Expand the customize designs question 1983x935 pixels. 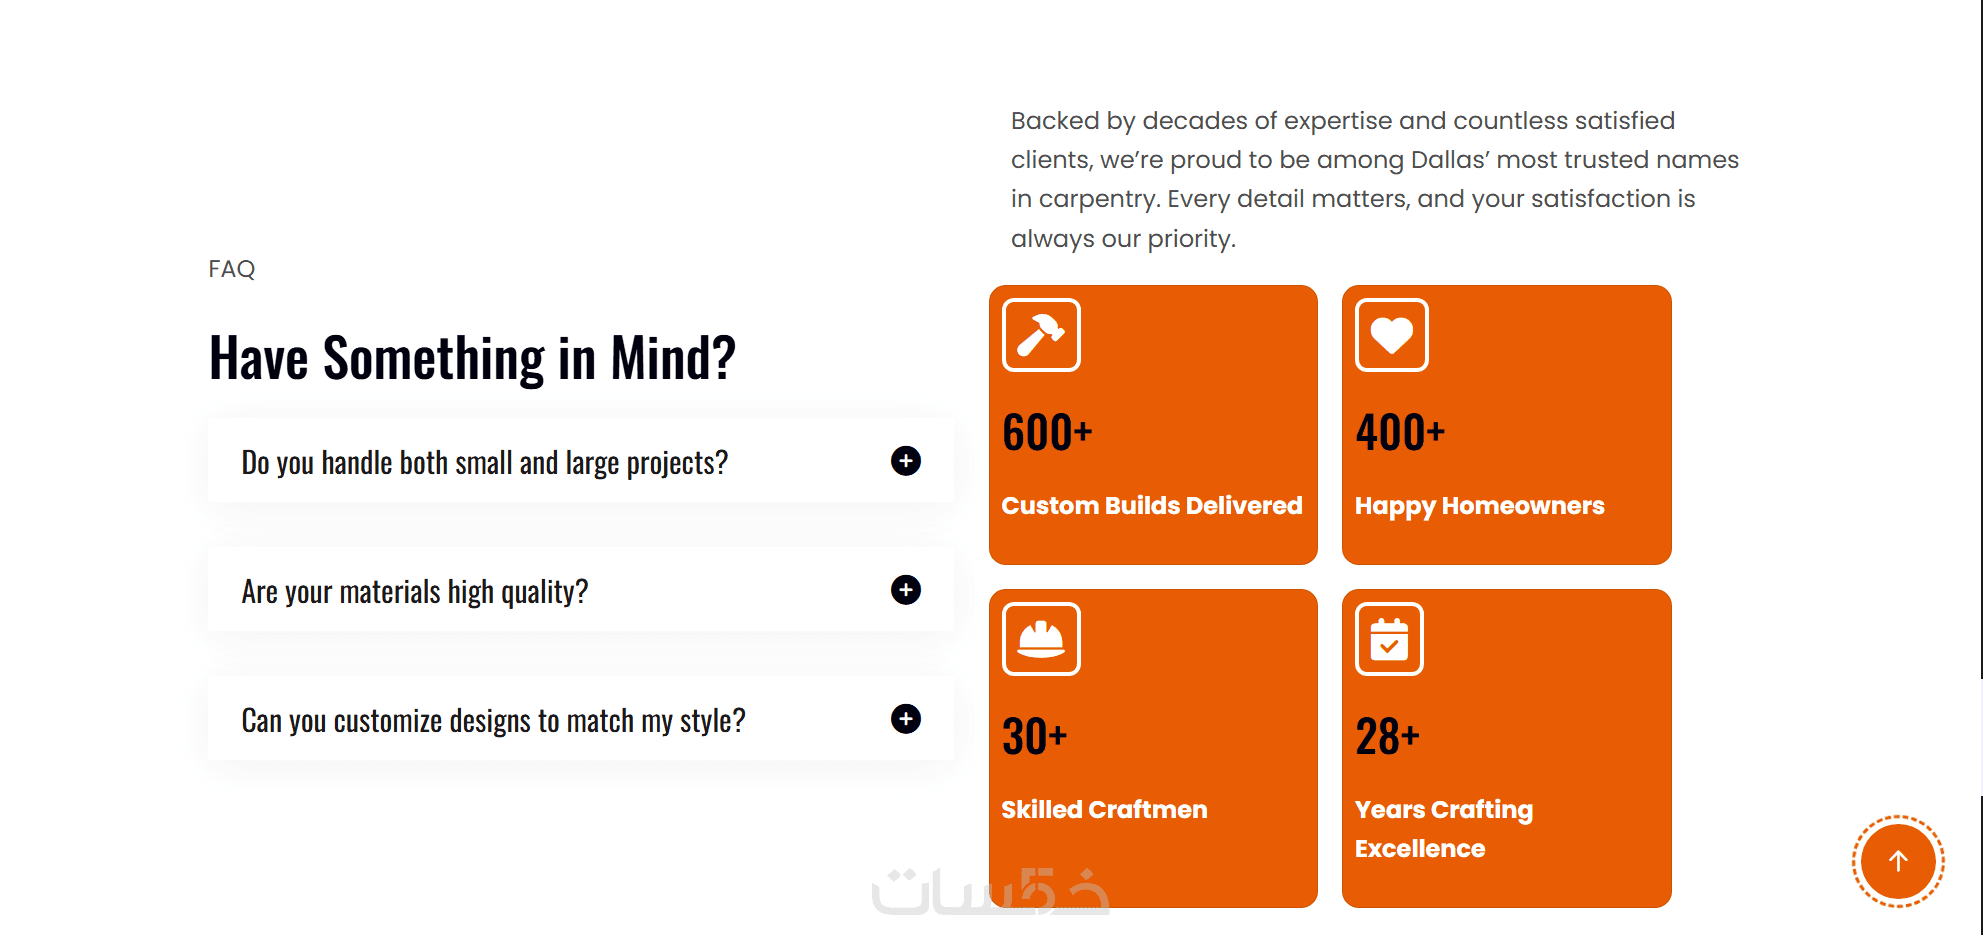click(x=493, y=720)
